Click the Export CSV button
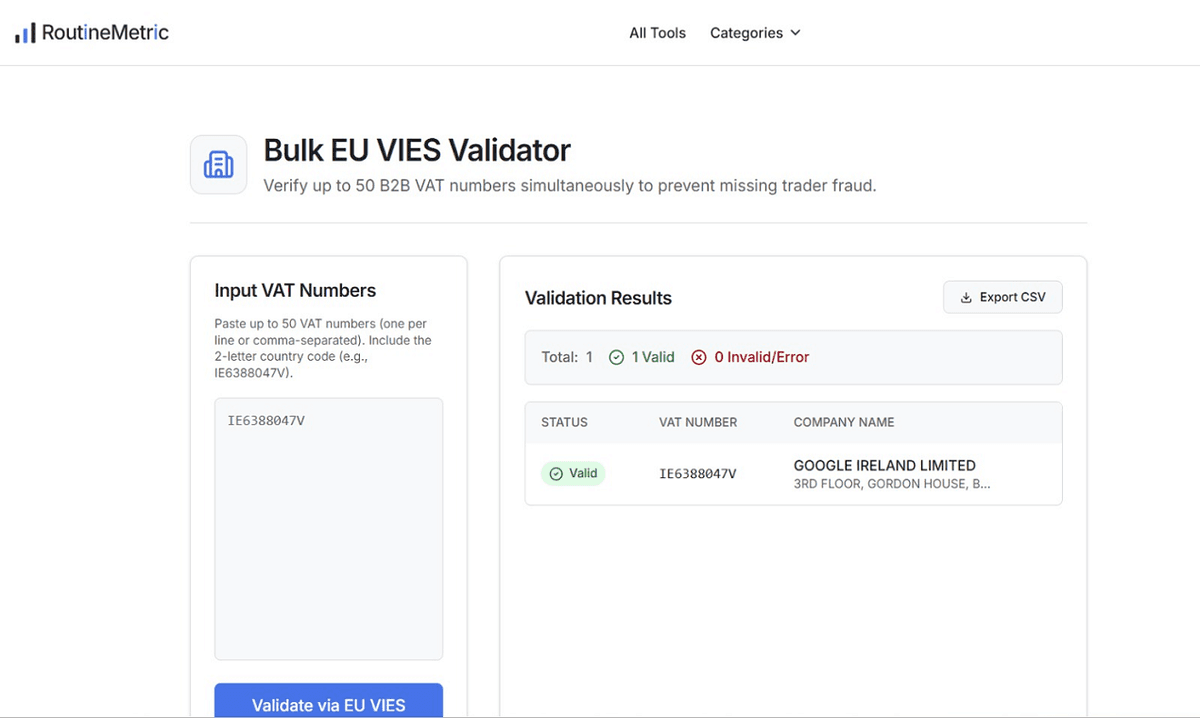The height and width of the screenshot is (718, 1200). click(x=1002, y=297)
